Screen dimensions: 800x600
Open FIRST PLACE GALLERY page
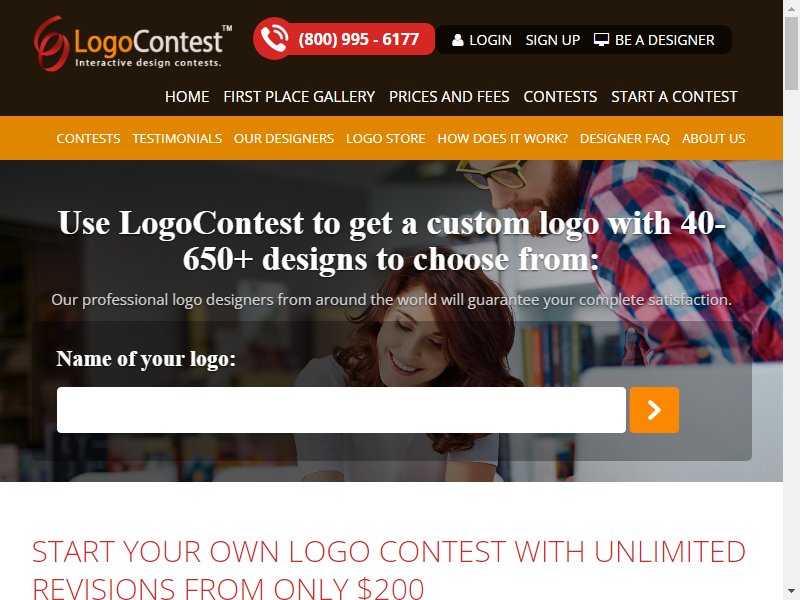pos(299,96)
